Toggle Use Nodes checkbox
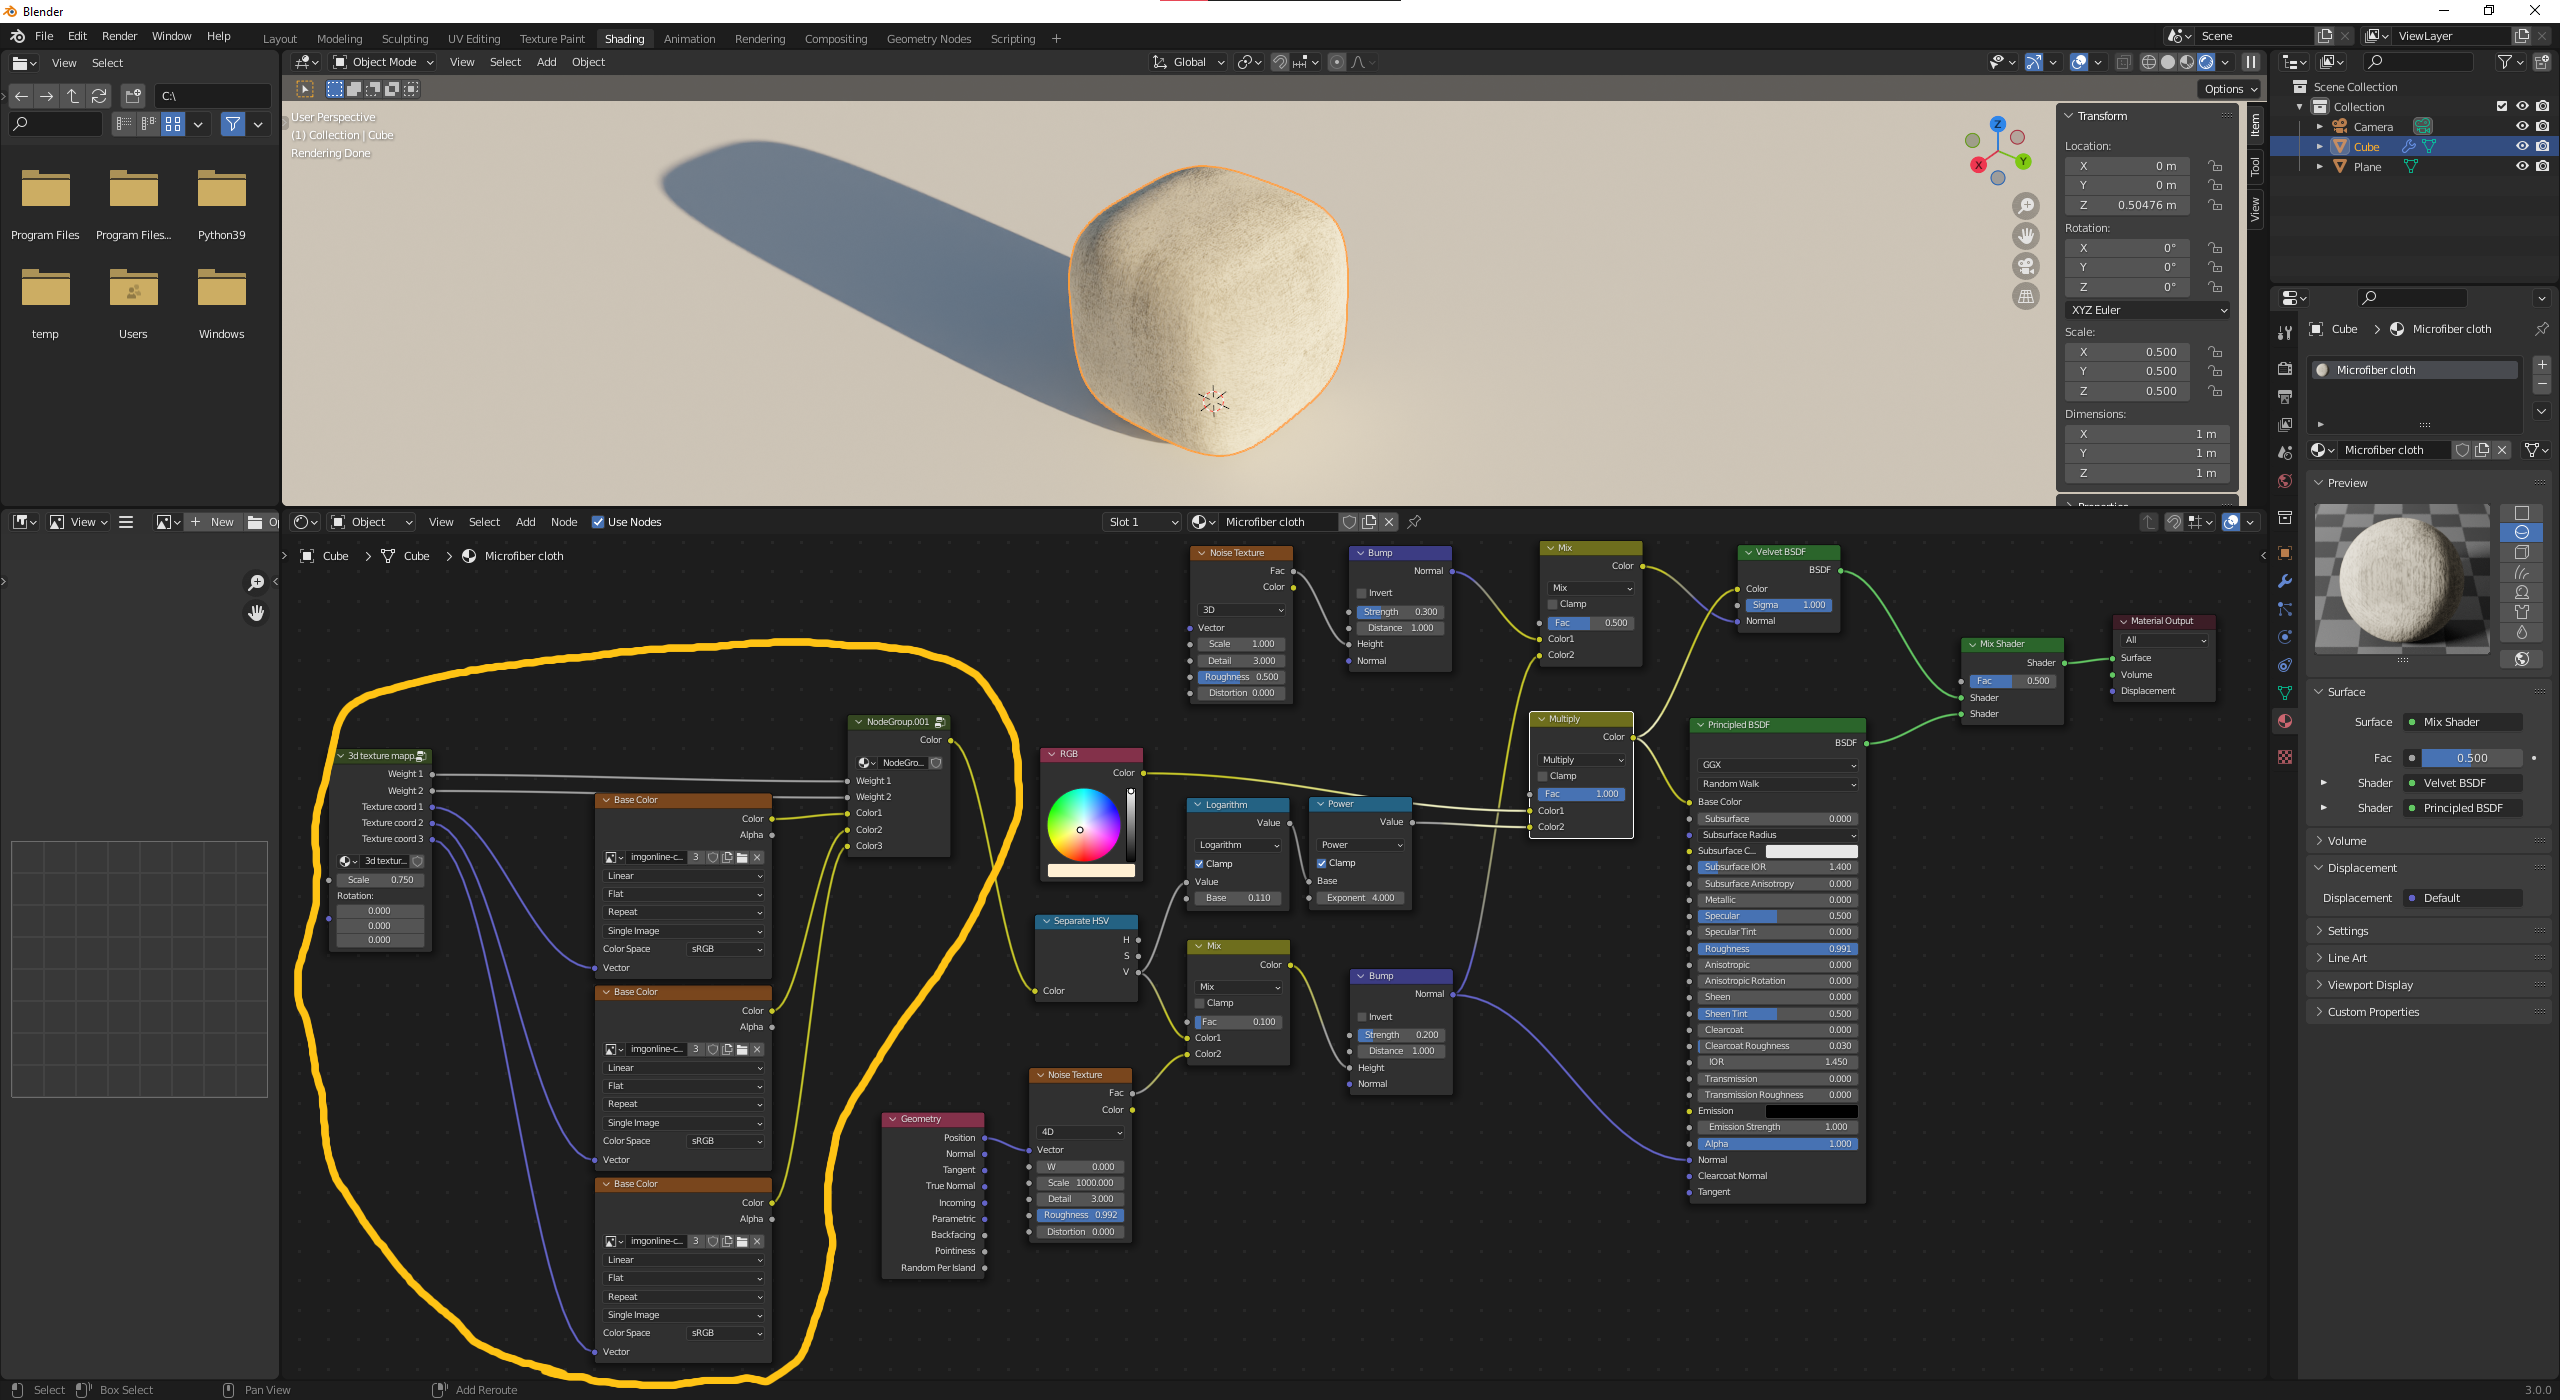The height and width of the screenshot is (1400, 2560). (x=598, y=522)
